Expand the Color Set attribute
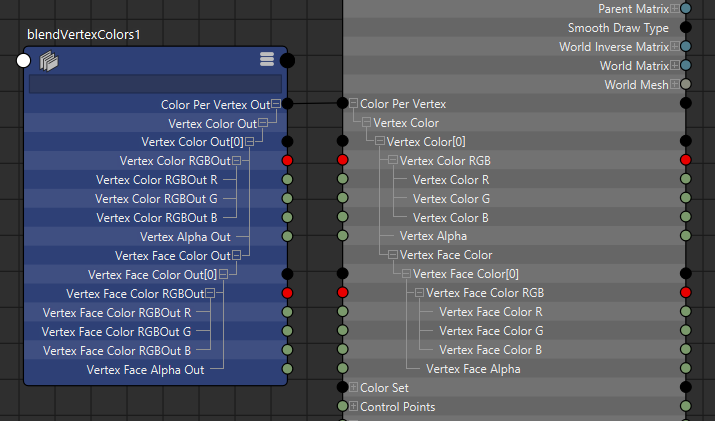The width and height of the screenshot is (715, 421). pos(353,388)
